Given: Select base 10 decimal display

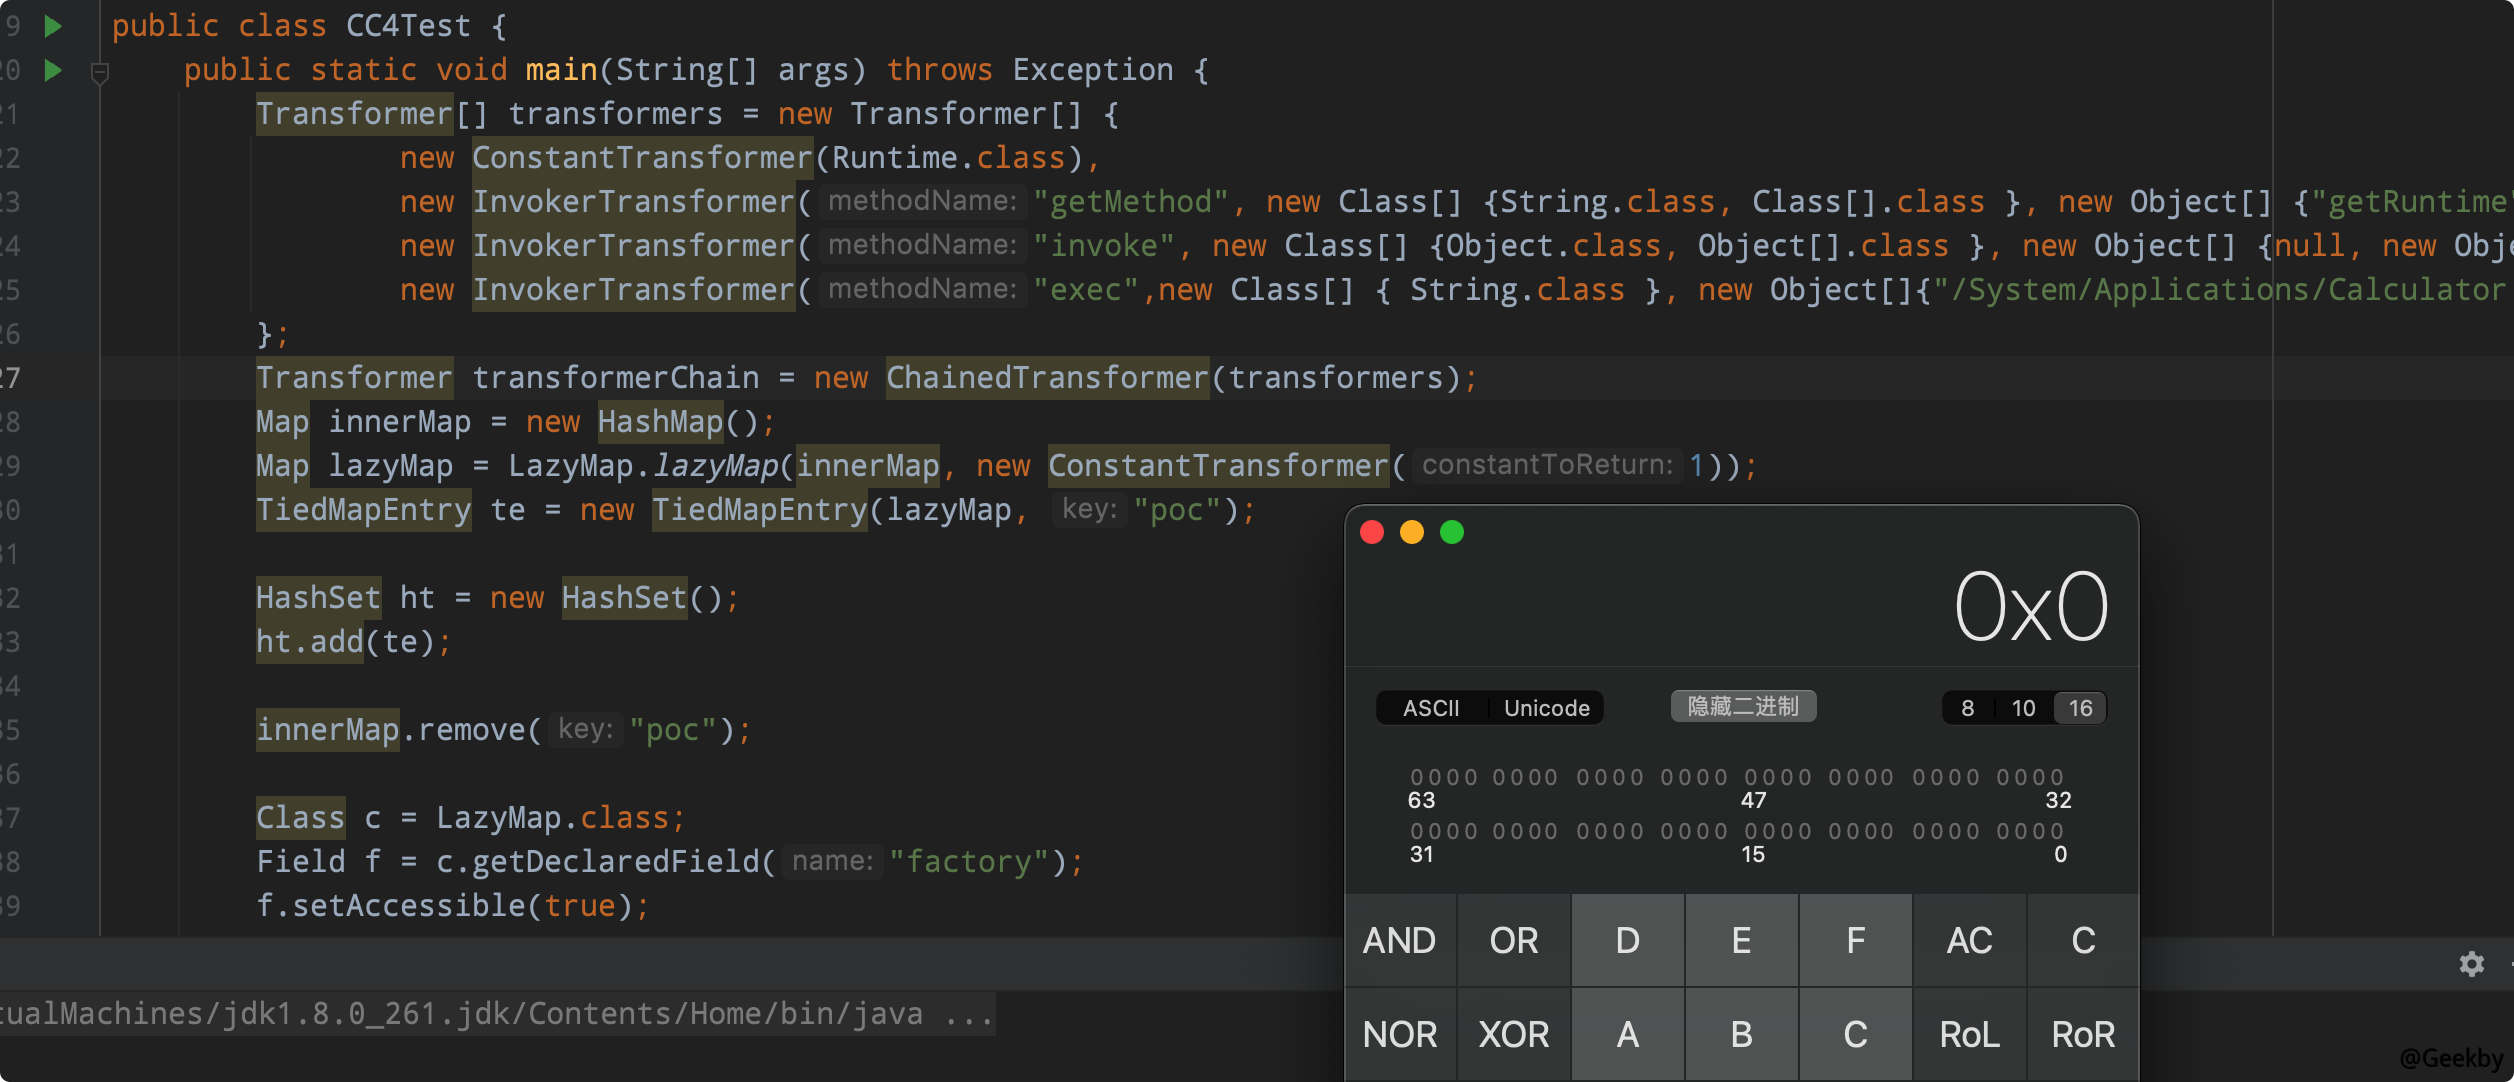Looking at the screenshot, I should click(2023, 708).
